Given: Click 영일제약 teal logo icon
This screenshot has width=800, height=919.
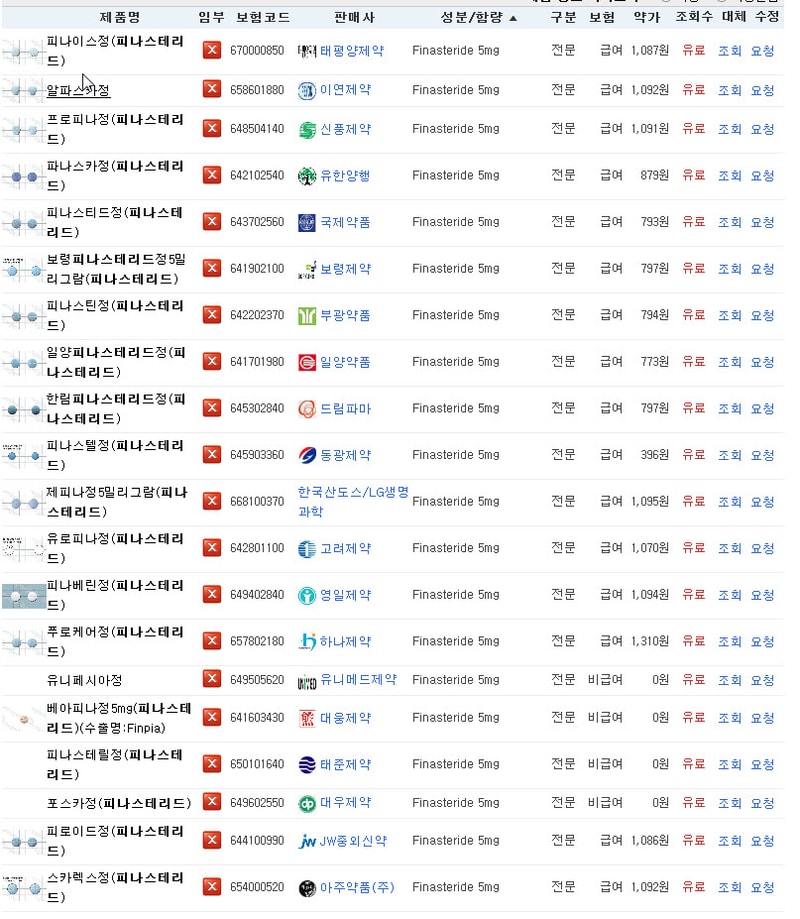Looking at the screenshot, I should click(x=307, y=595).
